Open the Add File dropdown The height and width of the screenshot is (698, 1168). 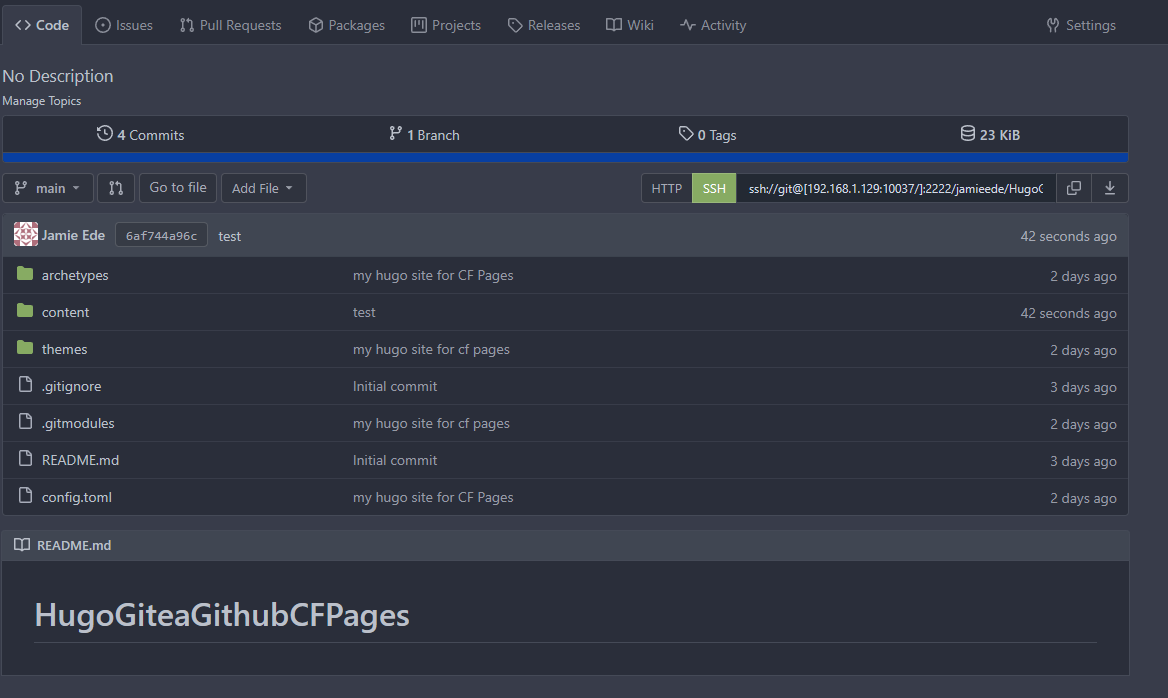pyautogui.click(x=263, y=188)
